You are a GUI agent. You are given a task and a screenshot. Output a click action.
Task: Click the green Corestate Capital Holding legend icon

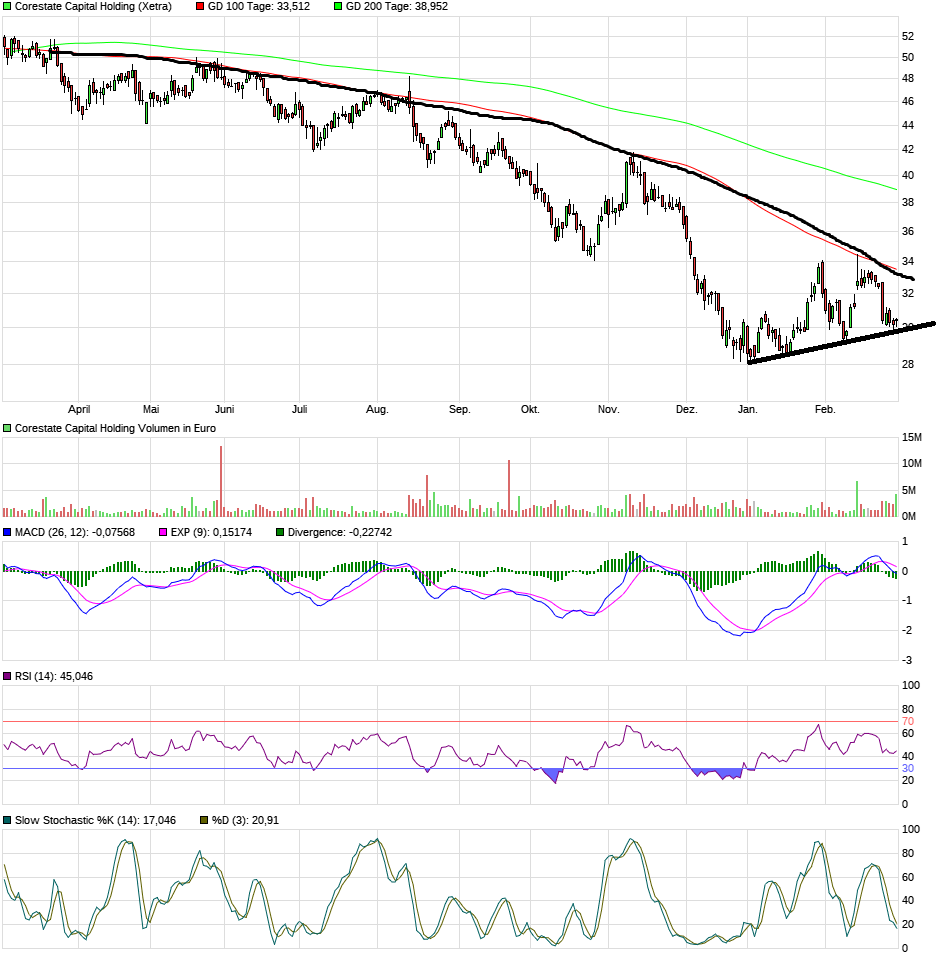[7, 6]
